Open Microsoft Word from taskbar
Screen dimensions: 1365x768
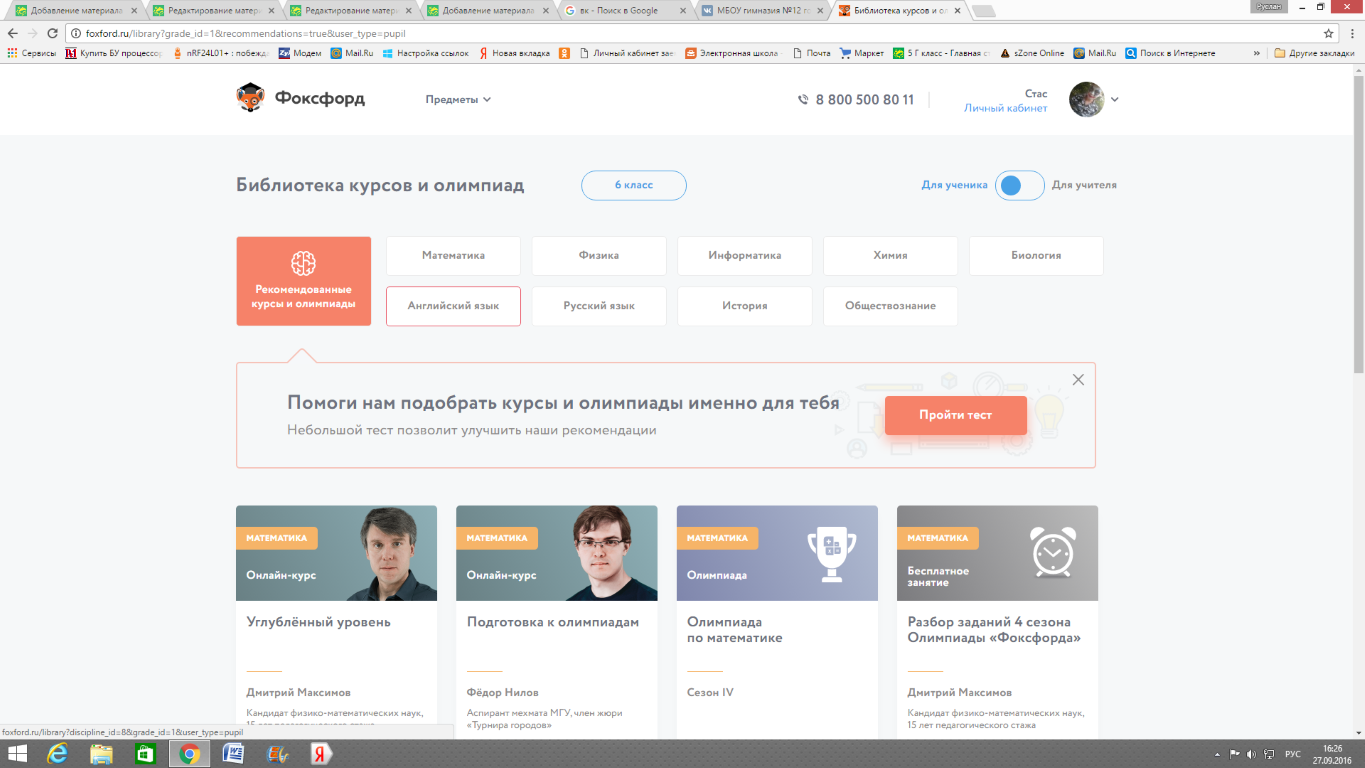[x=233, y=754]
